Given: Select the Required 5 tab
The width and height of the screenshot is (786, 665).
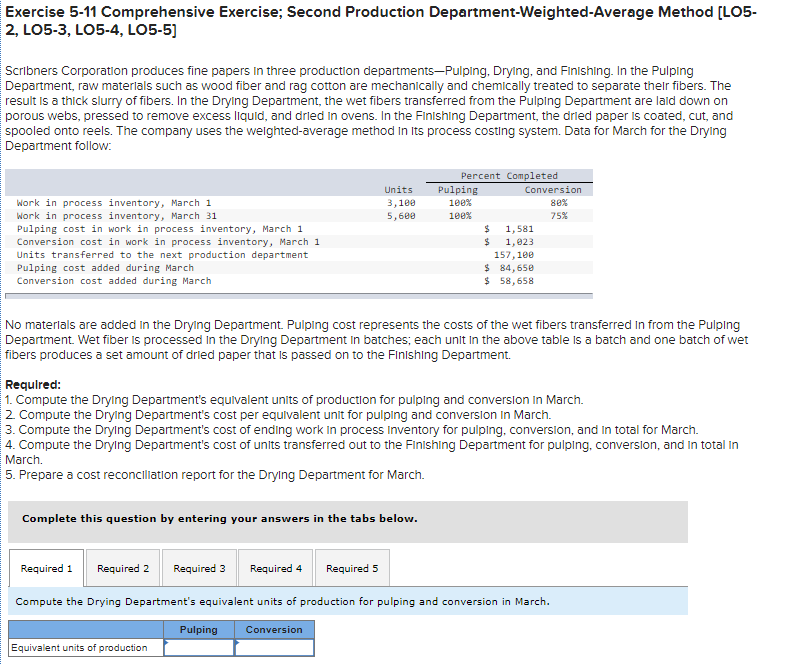Looking at the screenshot, I should pyautogui.click(x=352, y=568).
